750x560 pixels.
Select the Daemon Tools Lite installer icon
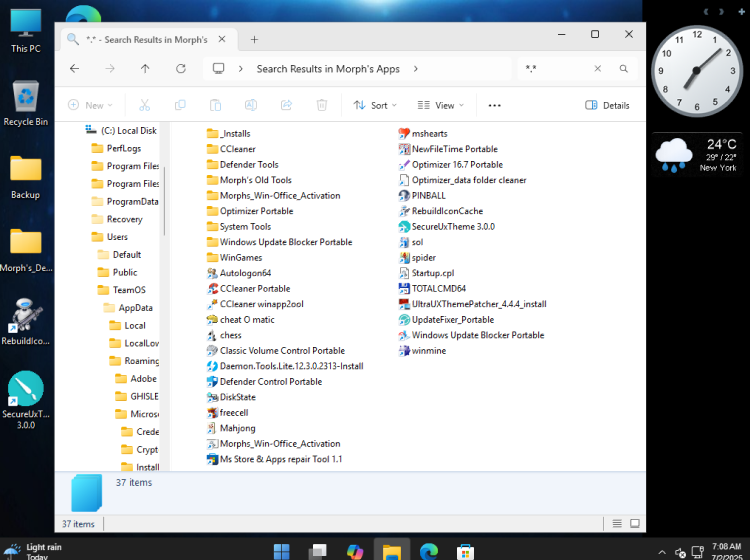click(212, 366)
